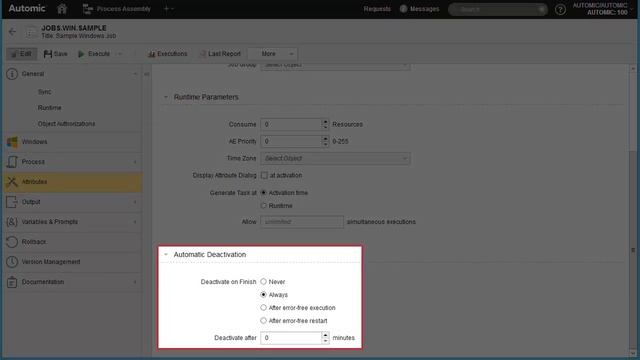Open the Last Report
The image size is (640, 360).
[x=220, y=54]
